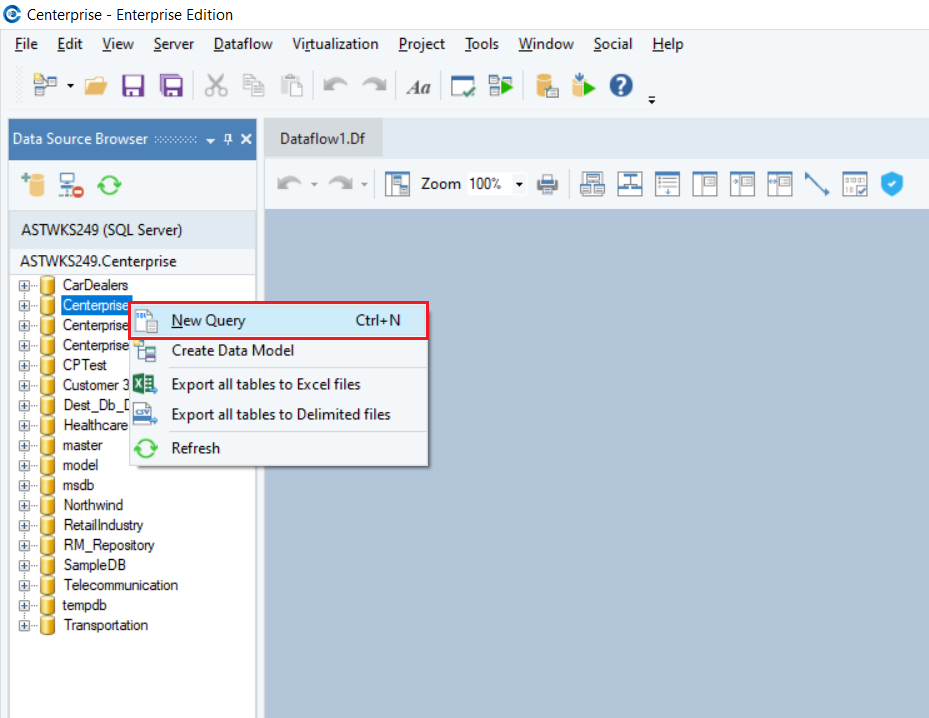The image size is (929, 718).
Task: Select Export all tables to Excel files
Action: [265, 384]
